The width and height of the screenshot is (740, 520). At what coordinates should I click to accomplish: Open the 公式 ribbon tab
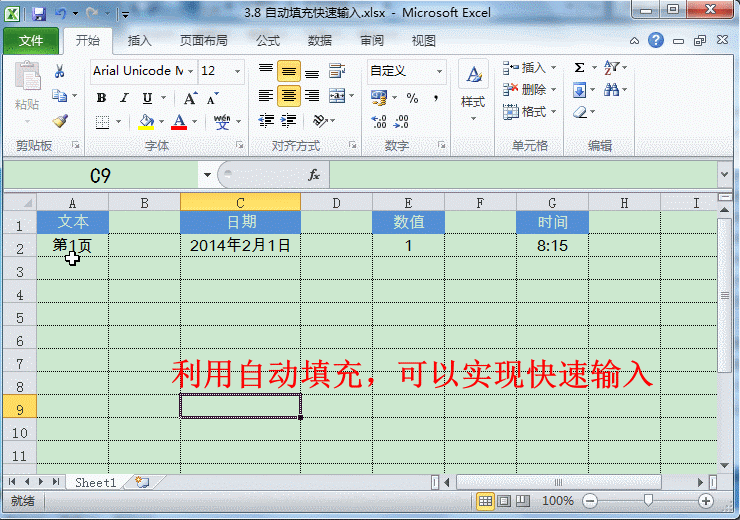point(268,41)
